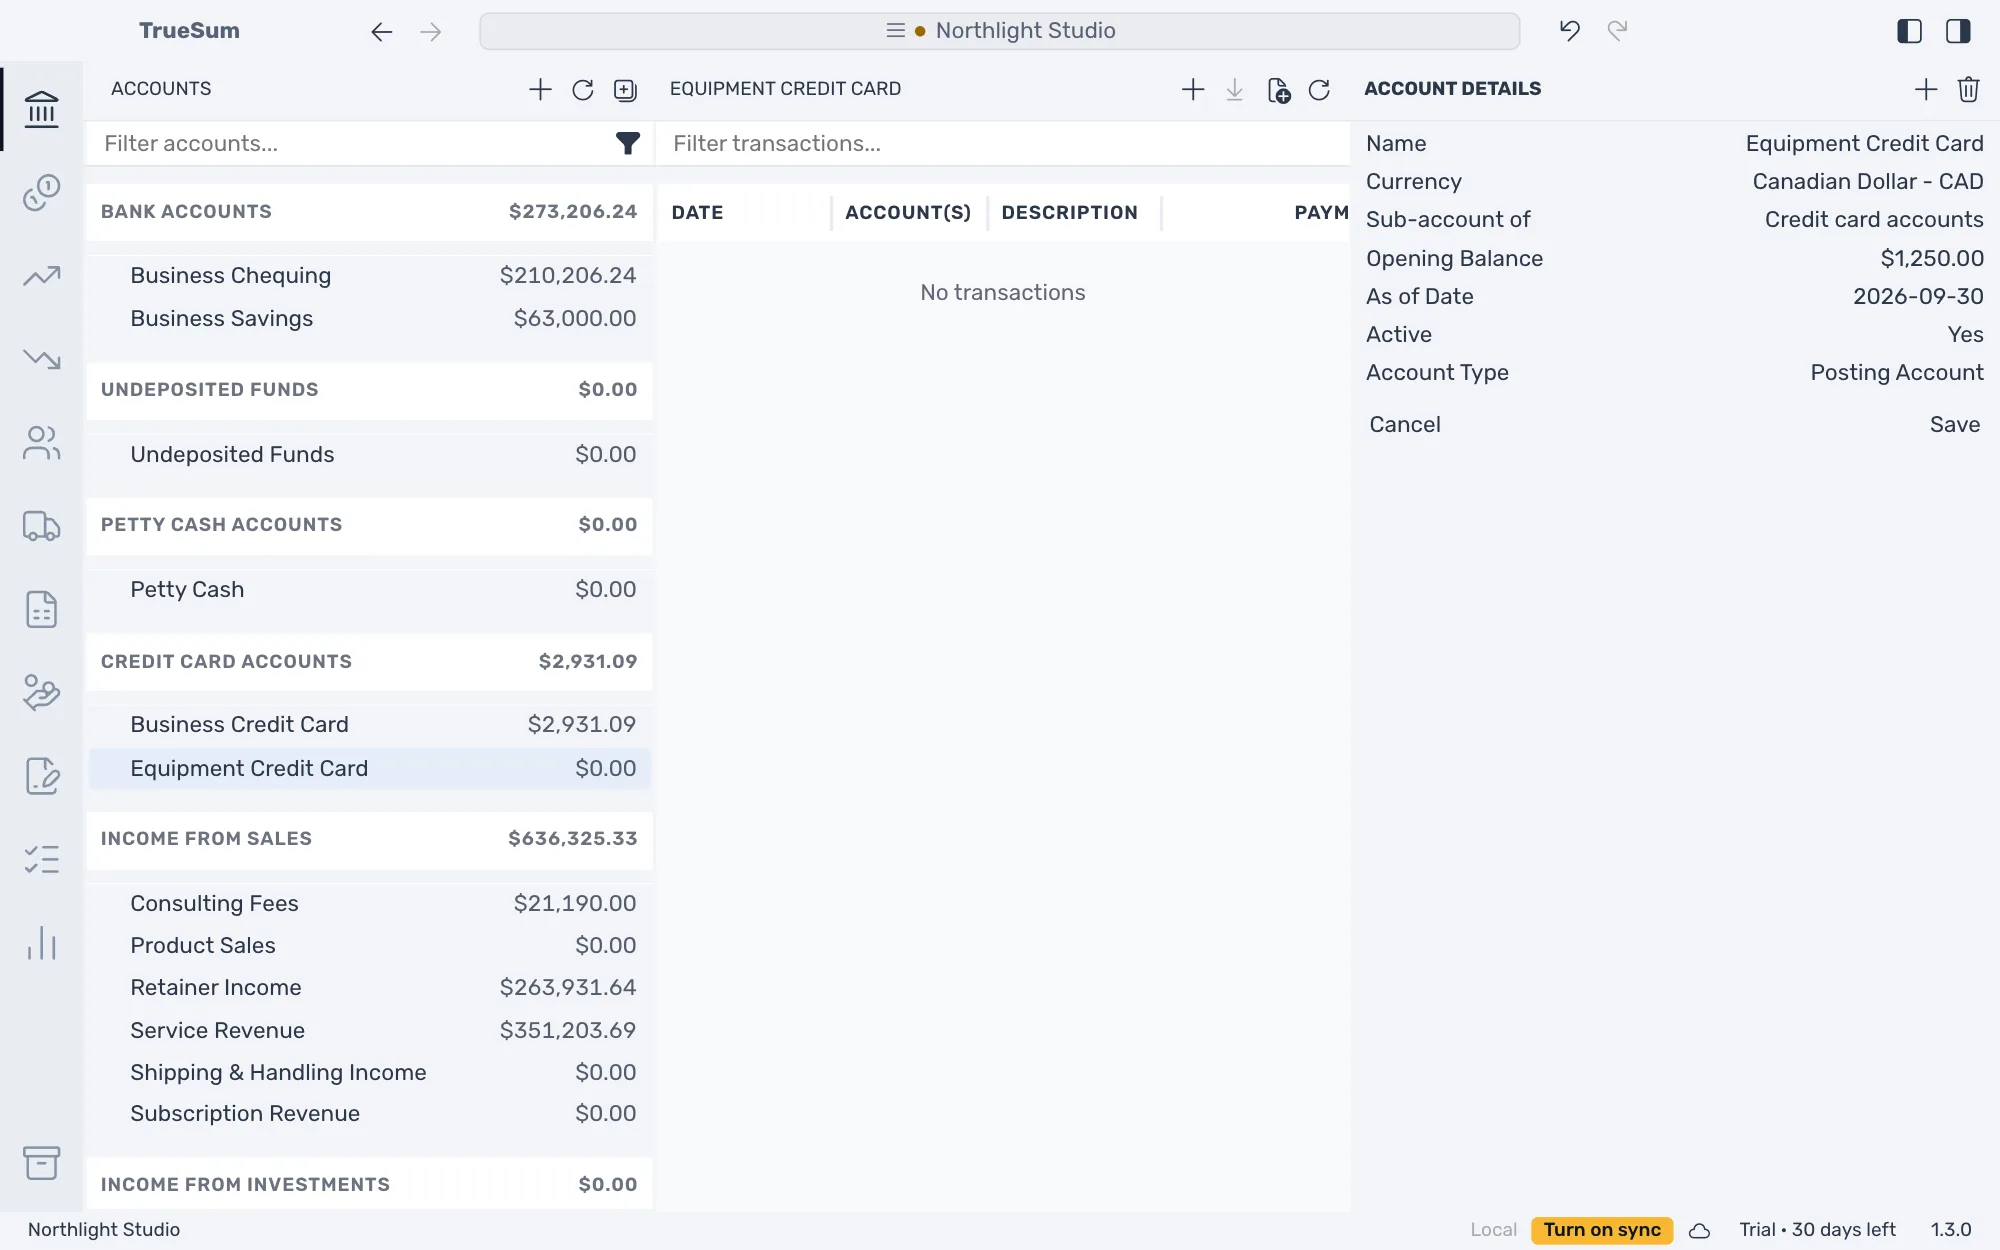Screen dimensions: 2000x1250
Task: Edit the Opening Balance $1,250.00 value
Action: point(1931,259)
